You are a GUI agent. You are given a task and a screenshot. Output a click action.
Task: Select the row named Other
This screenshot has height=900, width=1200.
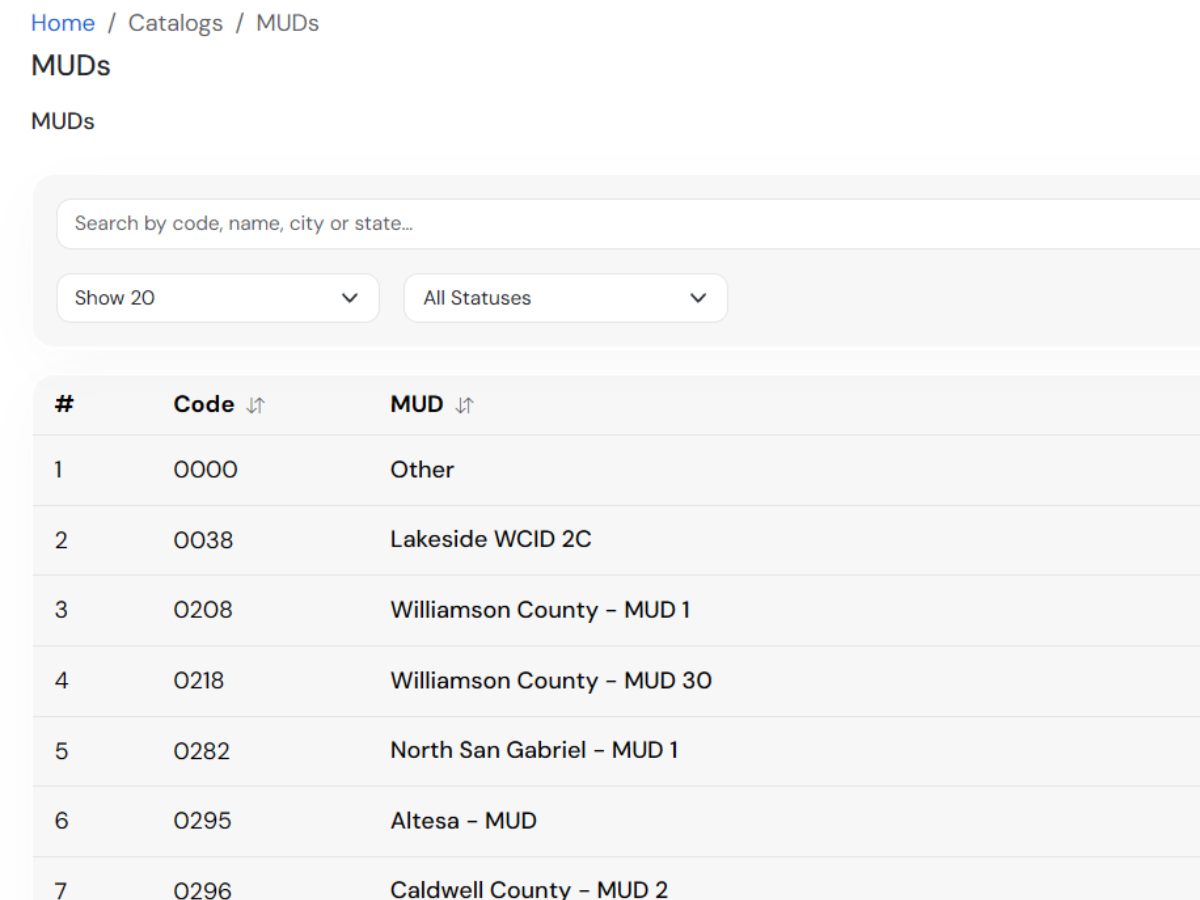(616, 470)
